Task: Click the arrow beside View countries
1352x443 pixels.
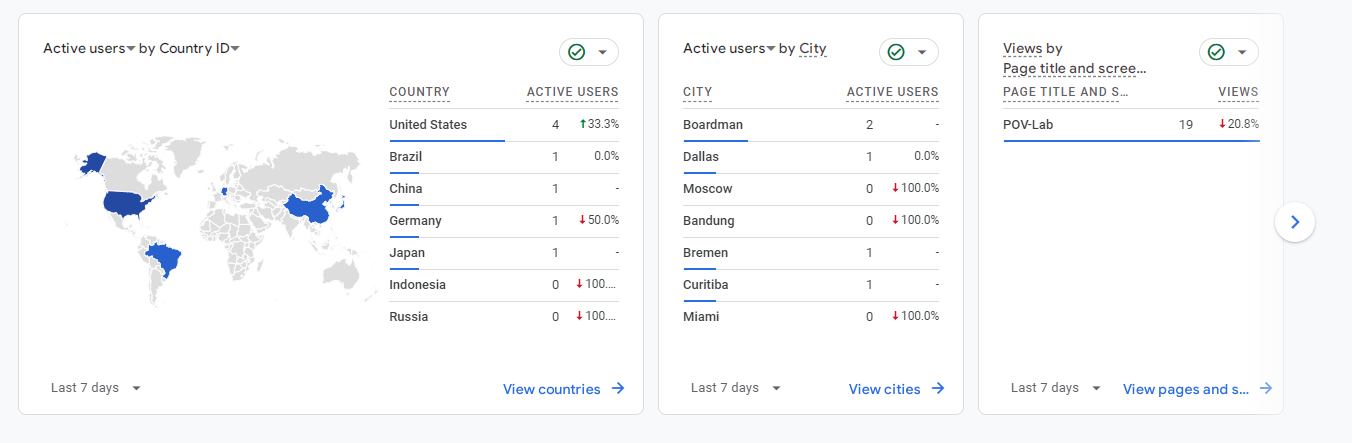Action: (618, 389)
